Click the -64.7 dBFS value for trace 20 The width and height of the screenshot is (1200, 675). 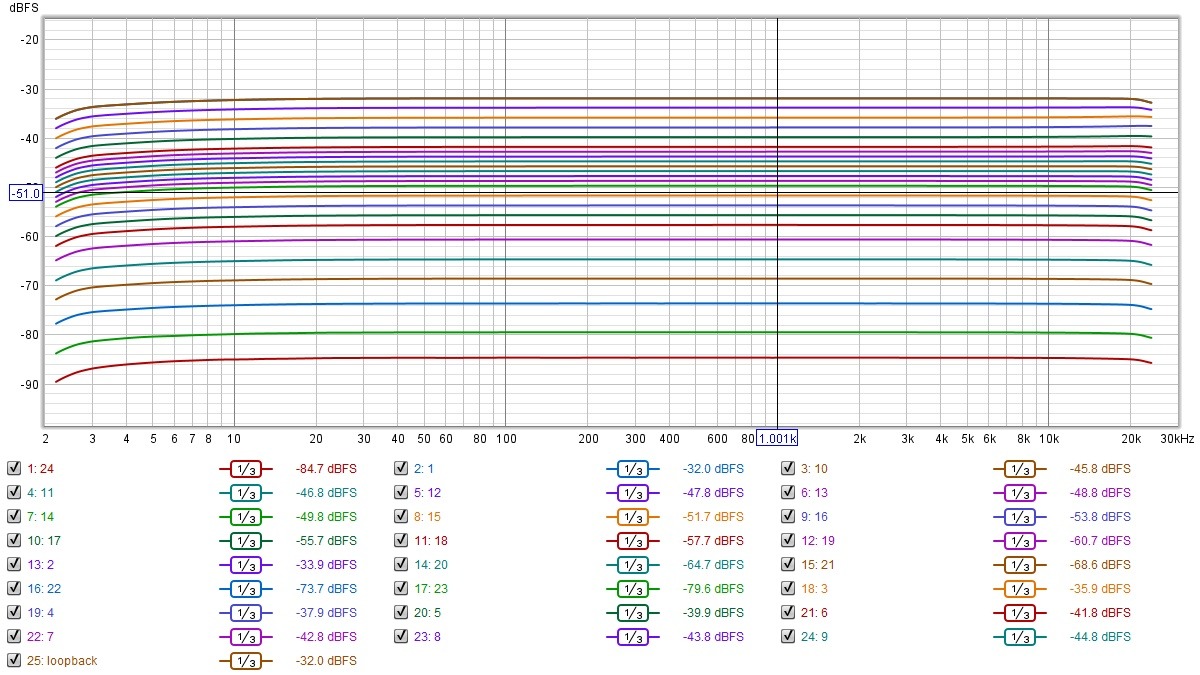click(x=713, y=564)
